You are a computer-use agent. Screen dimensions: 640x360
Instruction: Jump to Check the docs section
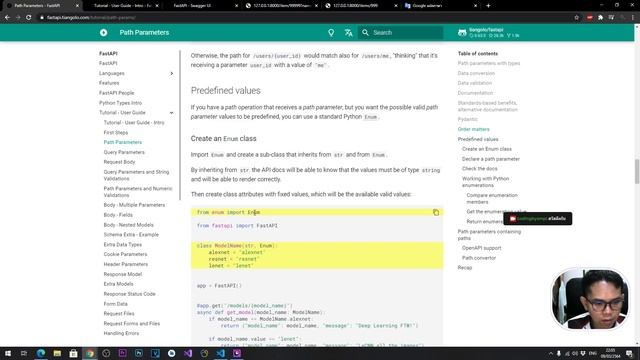coord(480,169)
